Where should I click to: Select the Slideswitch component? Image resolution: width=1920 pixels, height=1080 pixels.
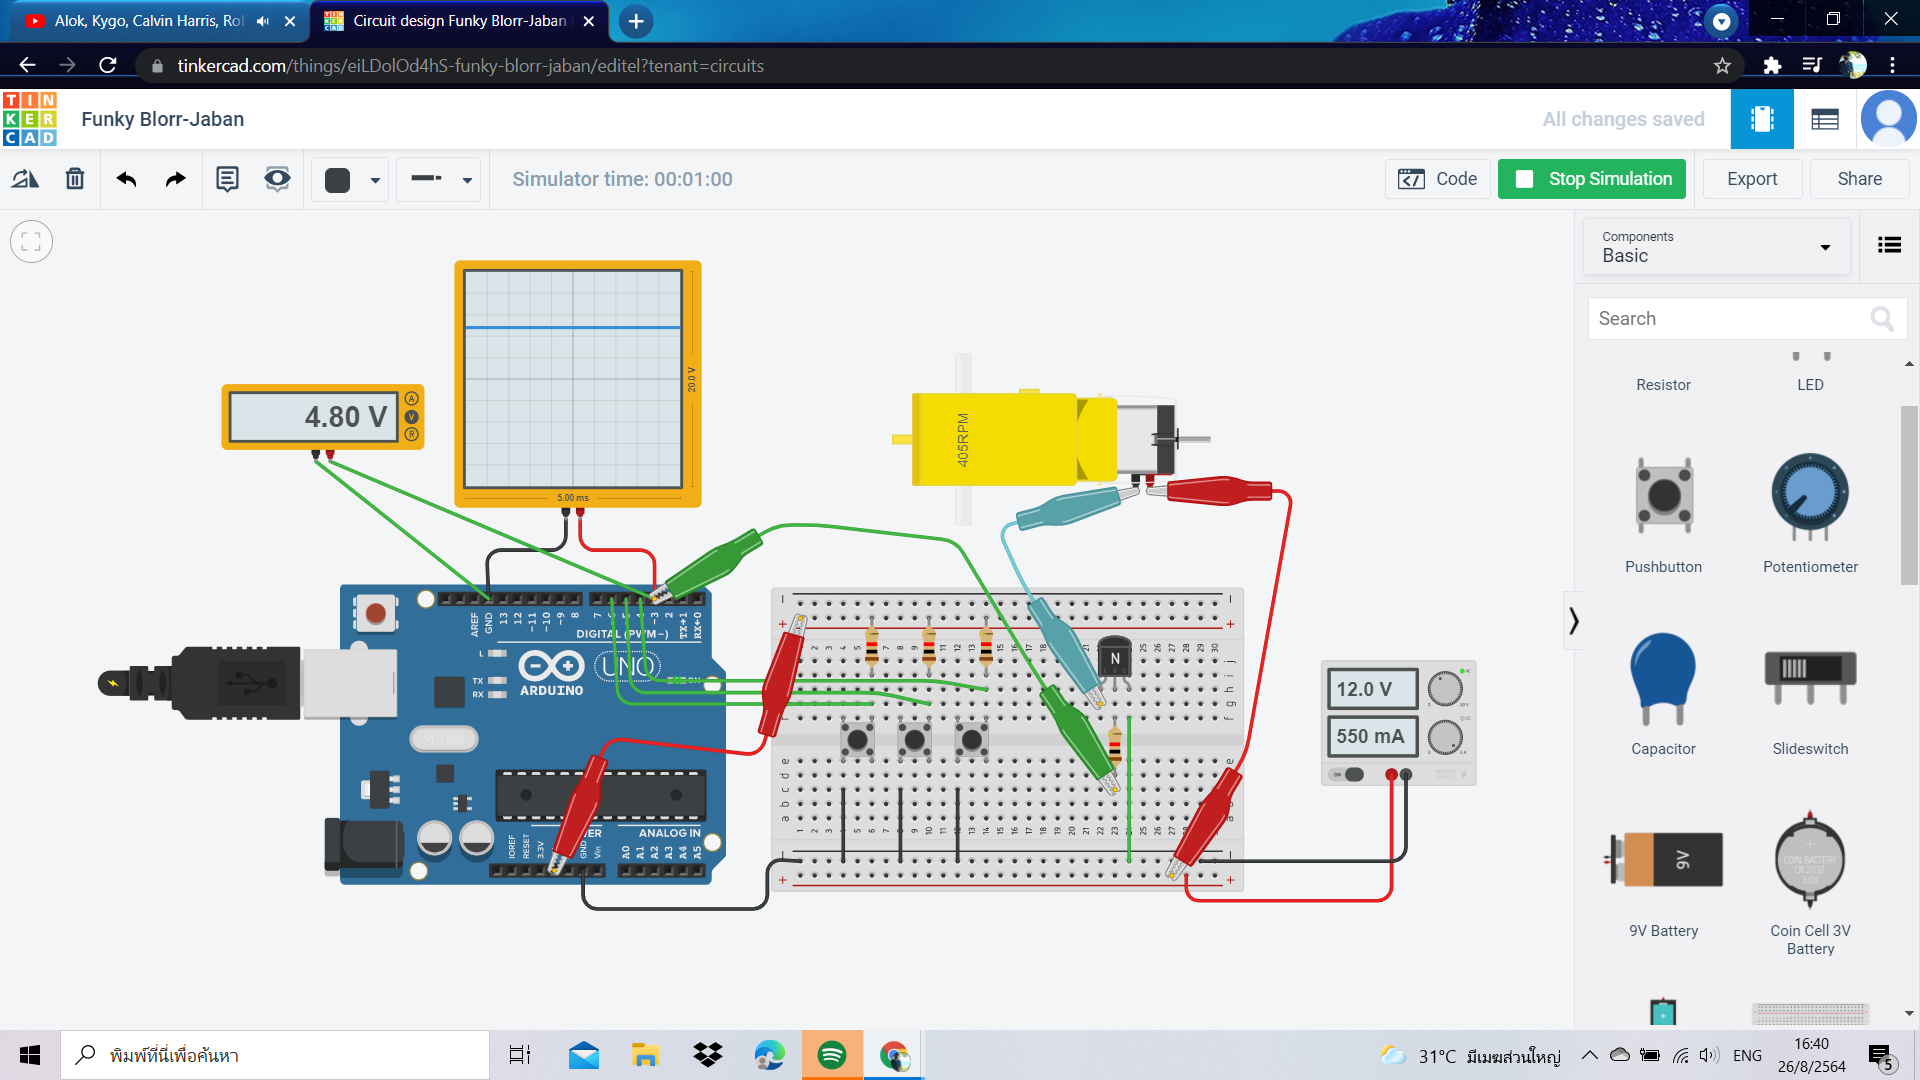click(x=1810, y=695)
